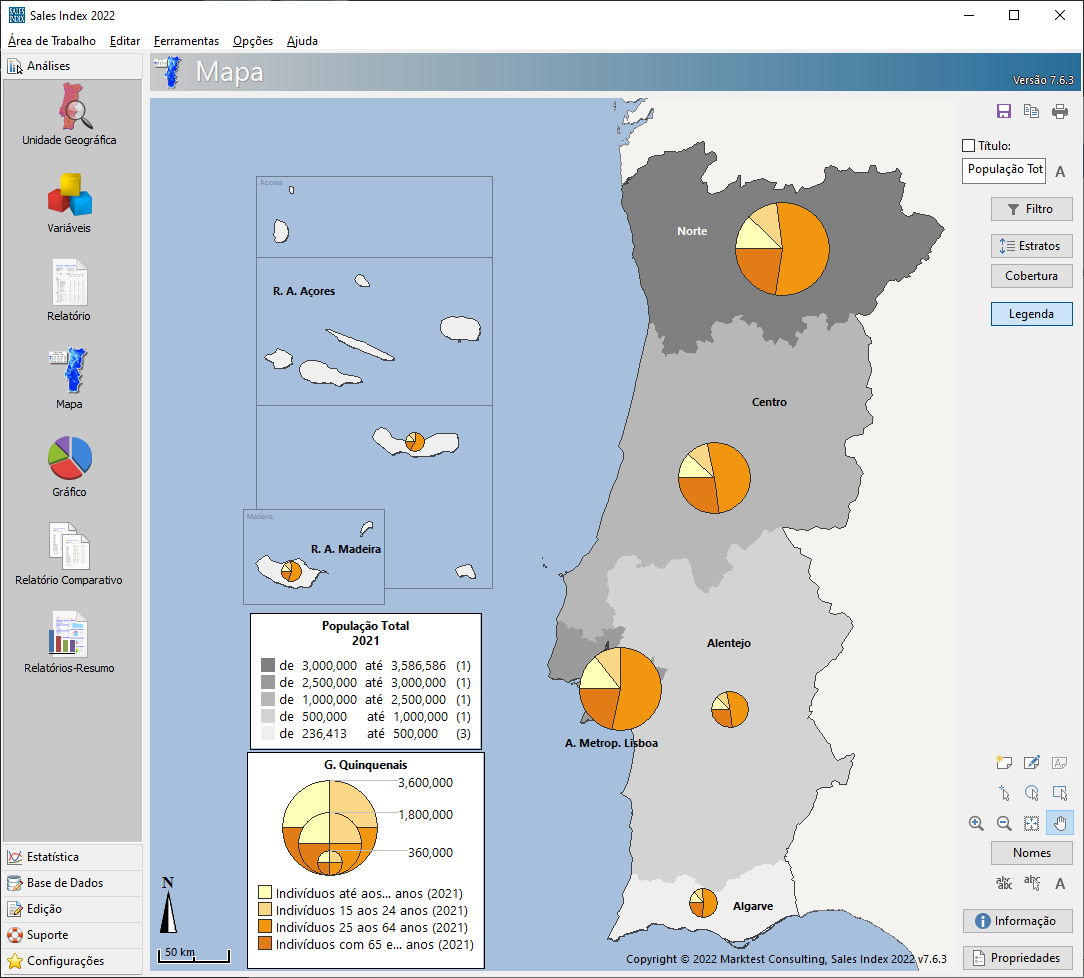Click the Filtro button
1084x978 pixels.
coord(1031,209)
